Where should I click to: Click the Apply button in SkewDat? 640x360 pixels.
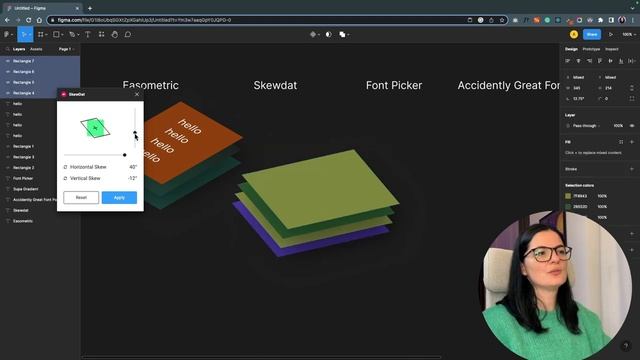coord(119,198)
